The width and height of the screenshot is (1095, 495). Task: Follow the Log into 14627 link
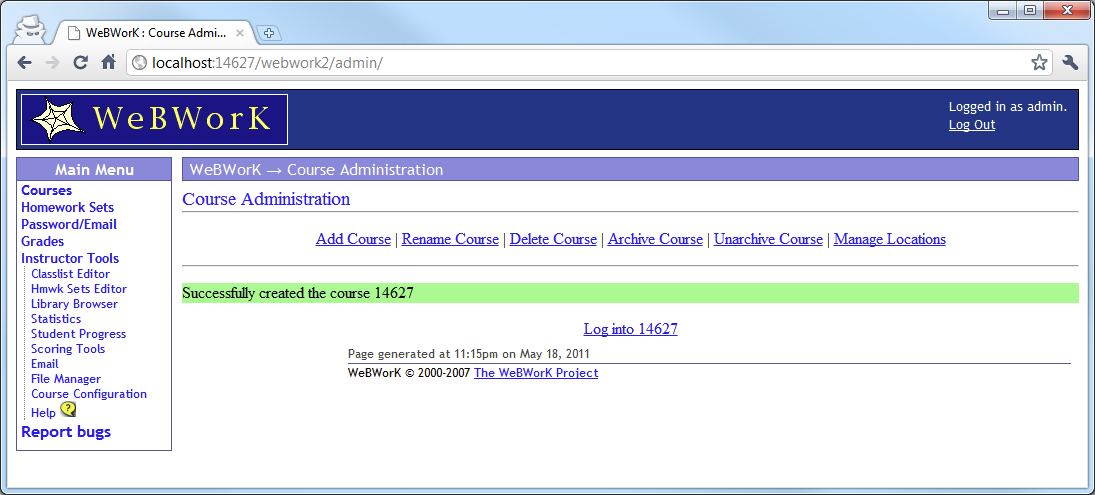point(630,329)
